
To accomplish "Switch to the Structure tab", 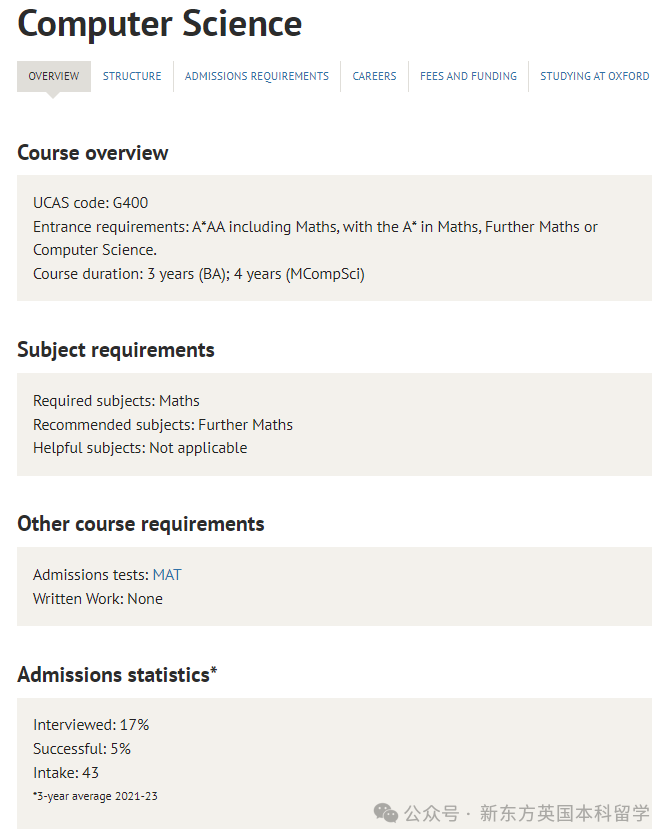I will pyautogui.click(x=132, y=76).
